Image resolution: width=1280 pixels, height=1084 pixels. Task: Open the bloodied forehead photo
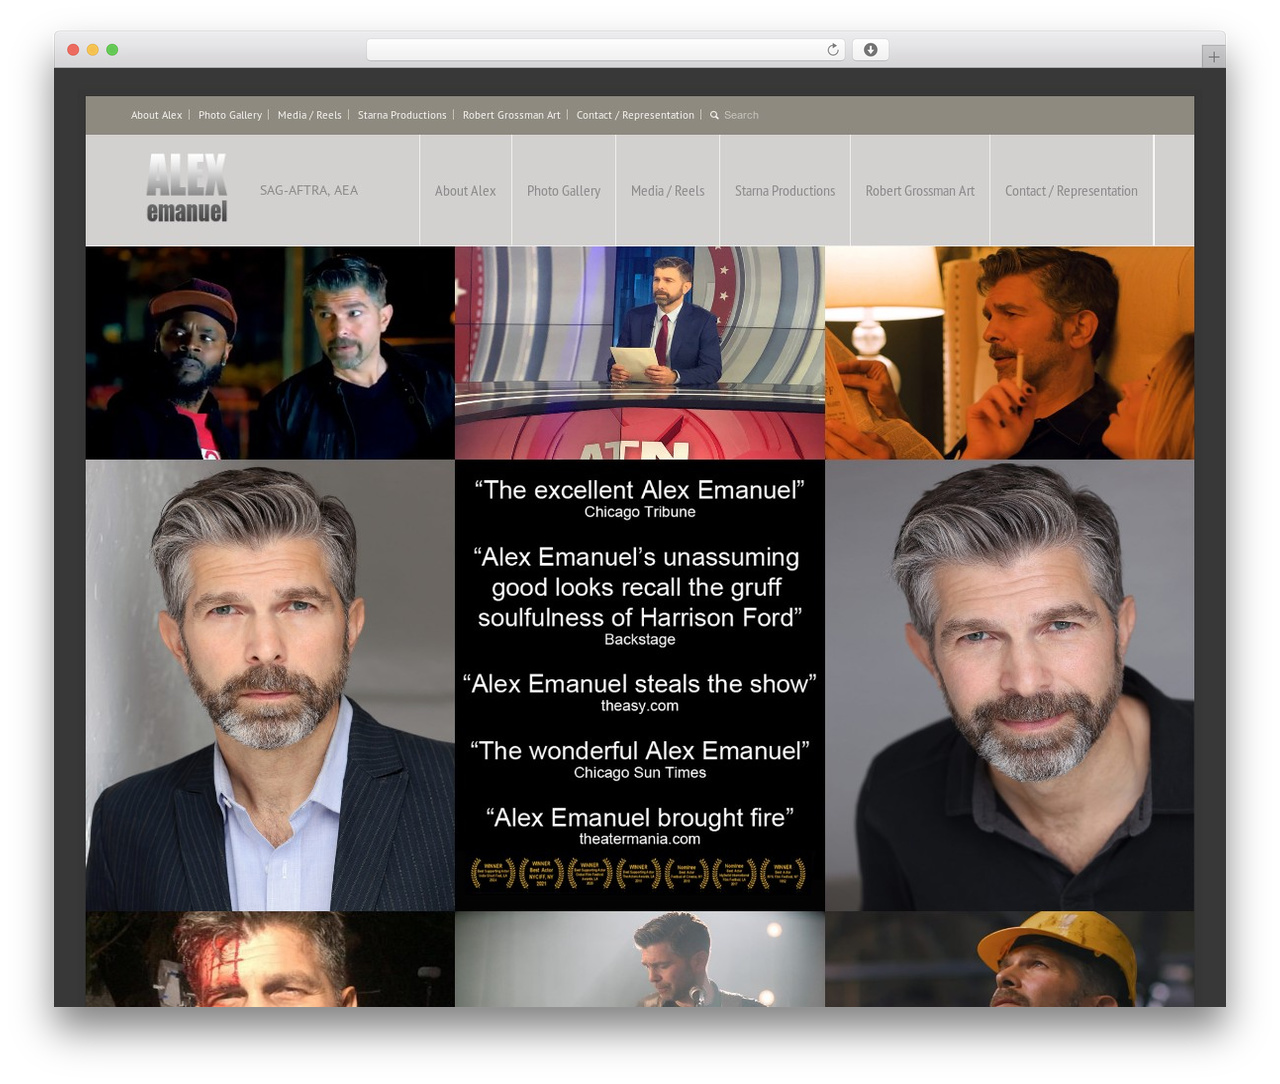(270, 959)
